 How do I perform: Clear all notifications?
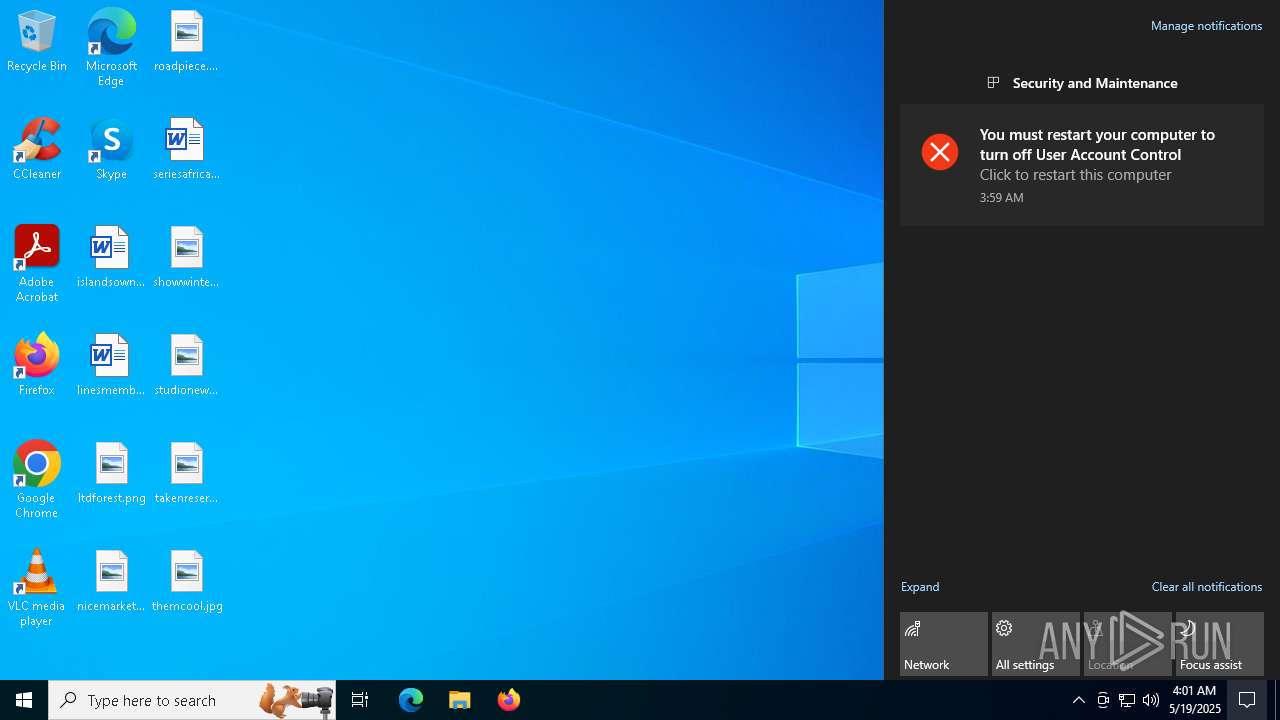[1206, 587]
